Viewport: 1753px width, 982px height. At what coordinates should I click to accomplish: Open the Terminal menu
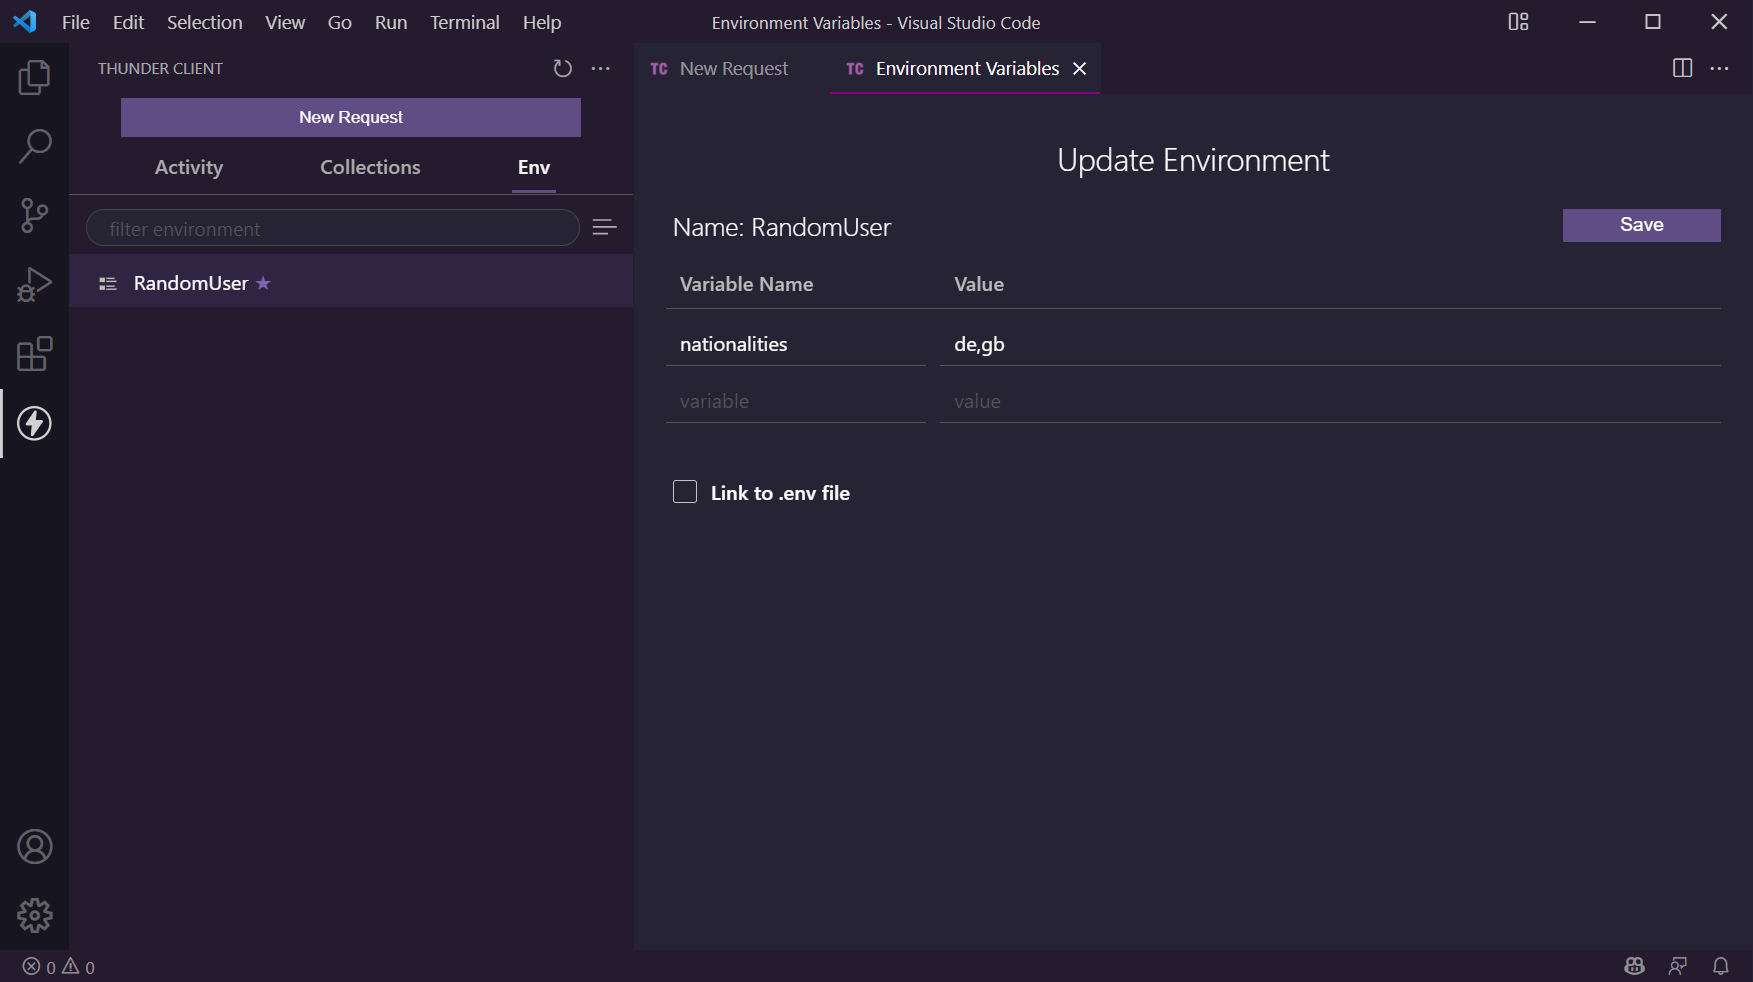pos(464,22)
